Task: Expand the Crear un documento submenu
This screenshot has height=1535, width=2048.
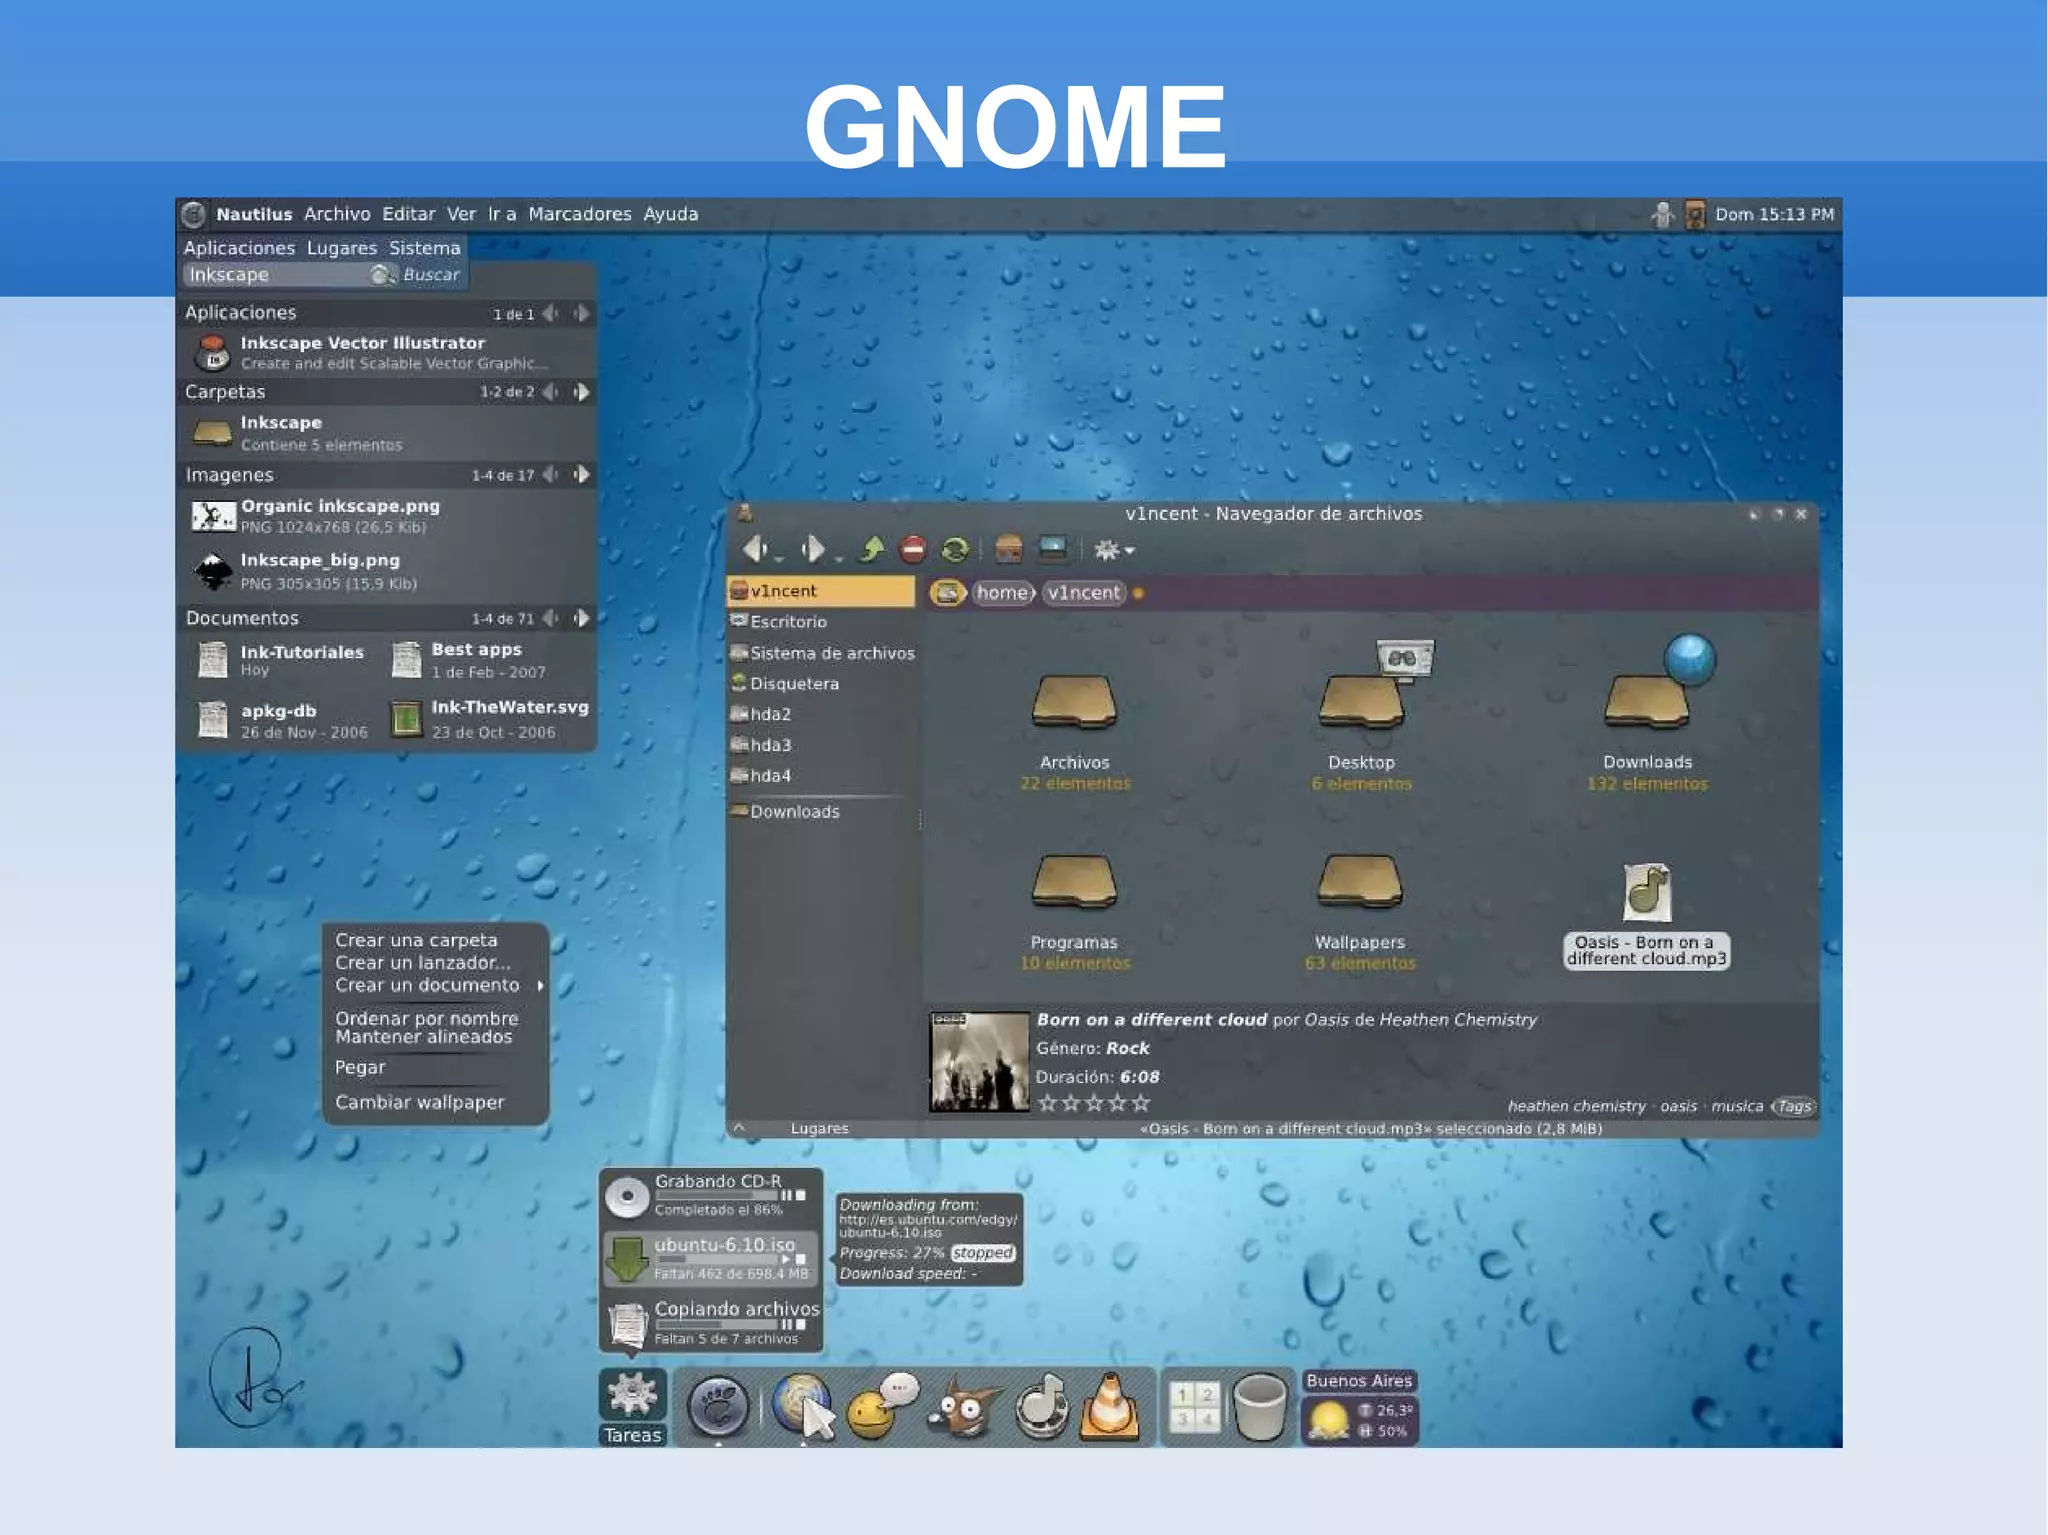Action: tap(438, 986)
